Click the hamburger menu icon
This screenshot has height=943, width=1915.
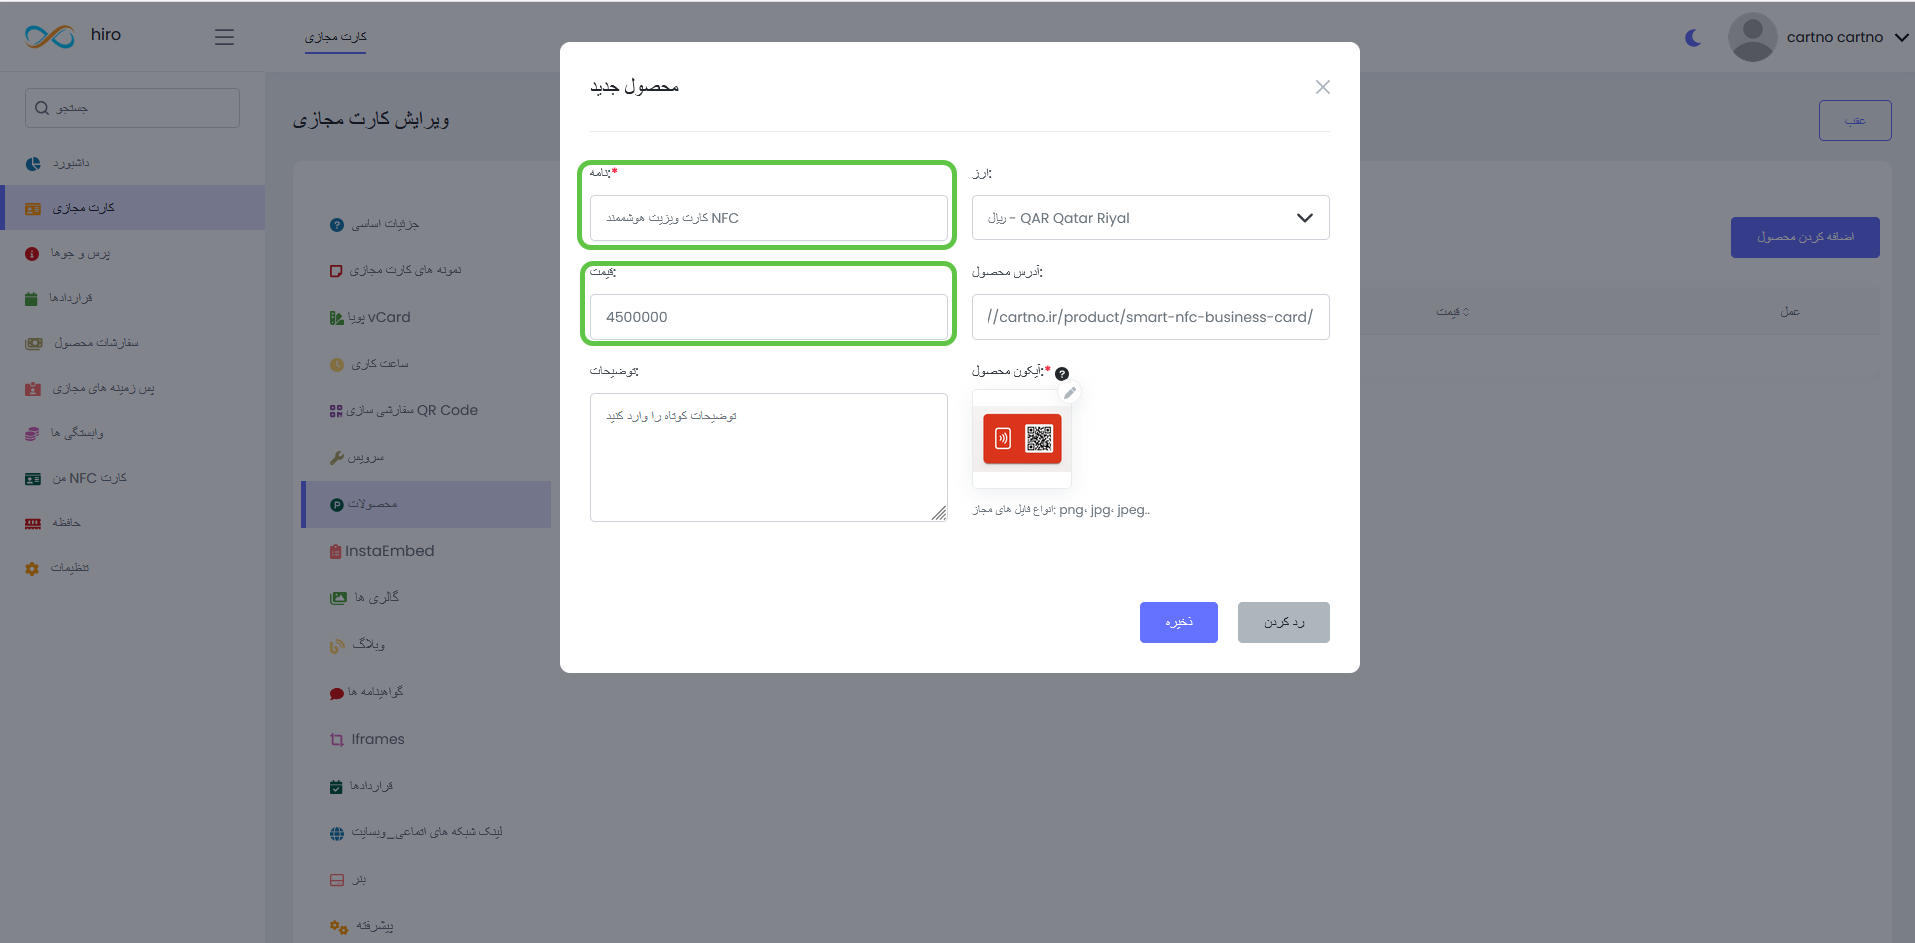pyautogui.click(x=224, y=37)
